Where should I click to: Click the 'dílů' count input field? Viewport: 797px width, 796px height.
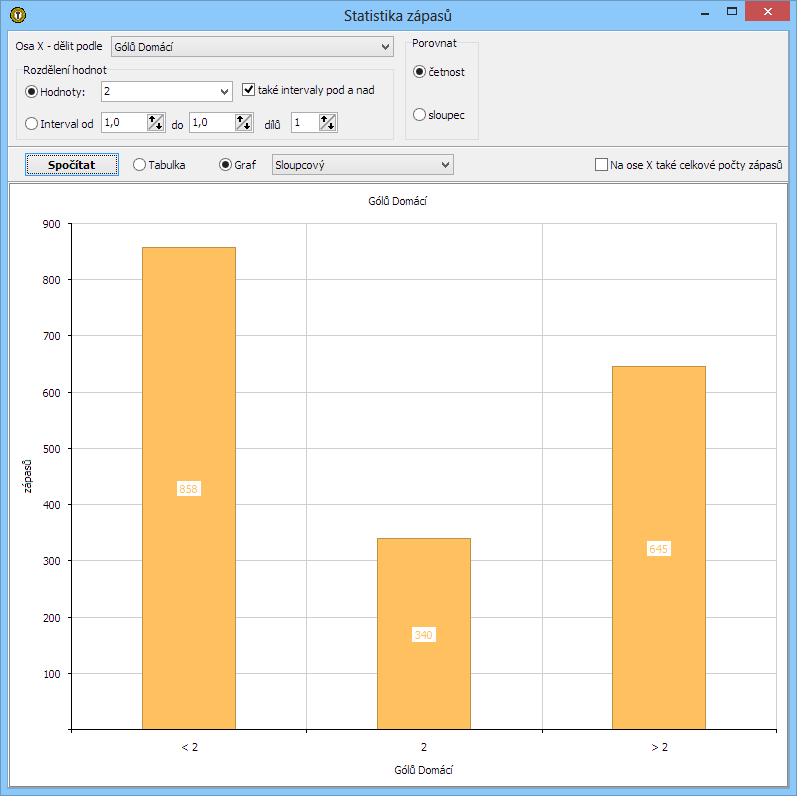click(305, 123)
